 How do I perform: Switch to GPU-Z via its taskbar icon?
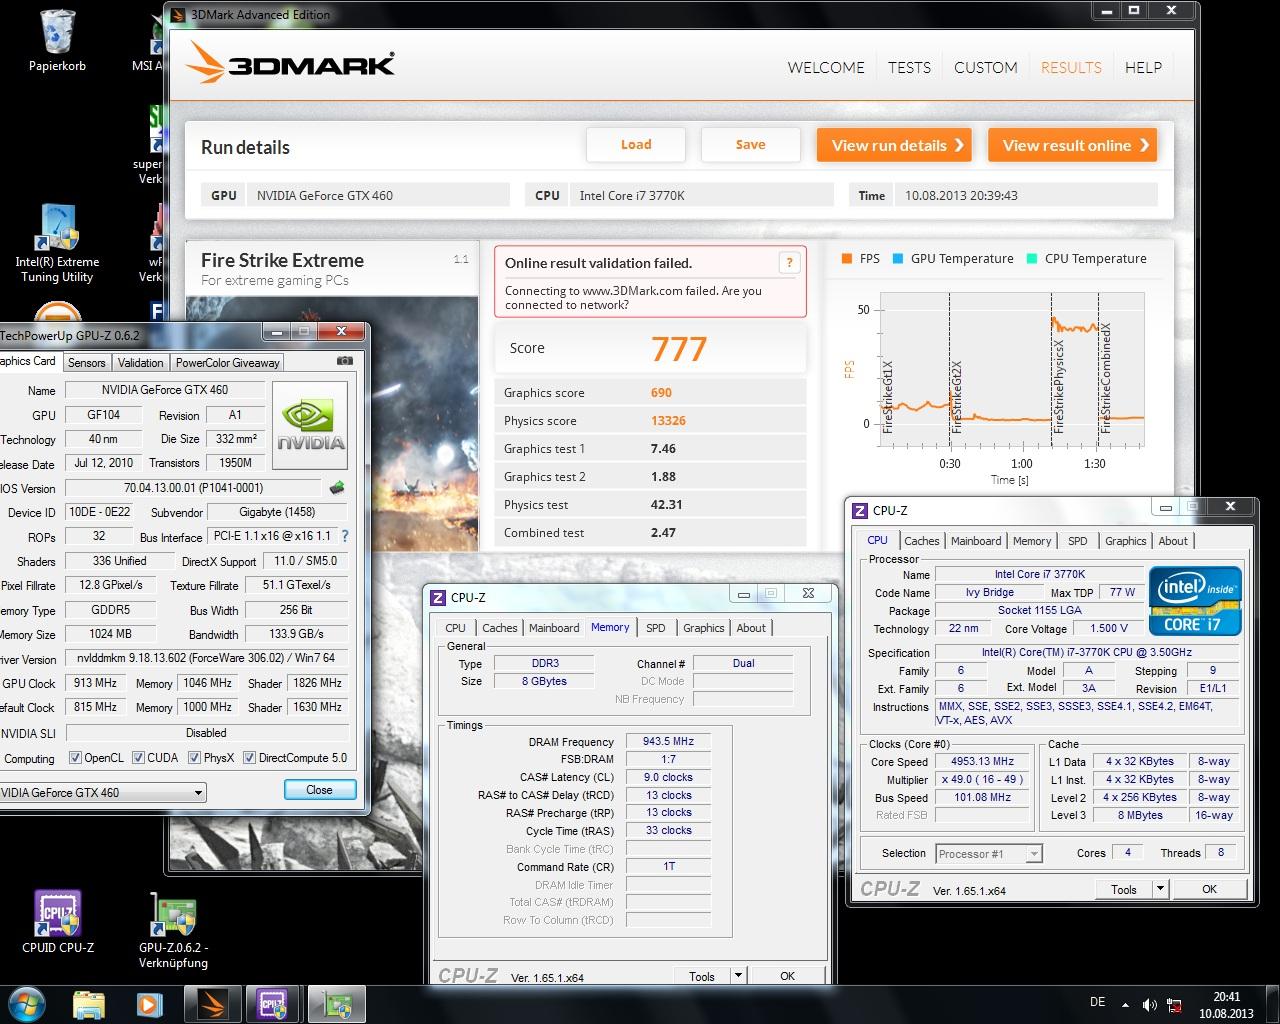[x=336, y=1003]
